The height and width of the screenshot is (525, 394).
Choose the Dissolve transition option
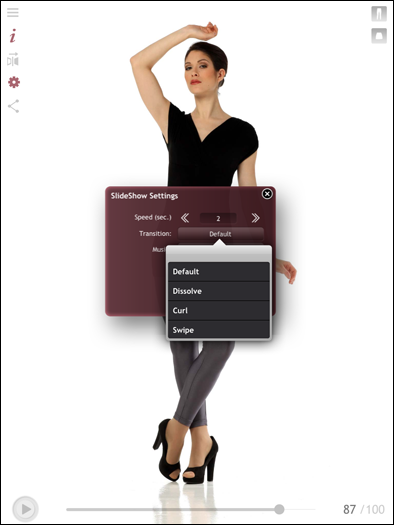click(219, 291)
